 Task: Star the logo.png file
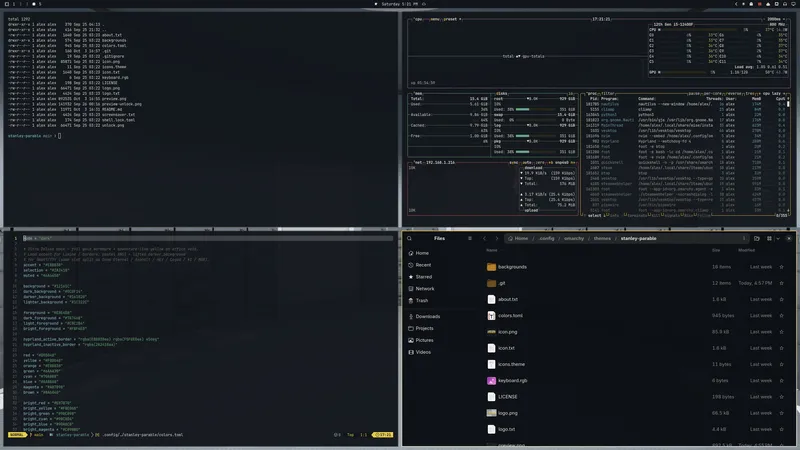point(781,413)
